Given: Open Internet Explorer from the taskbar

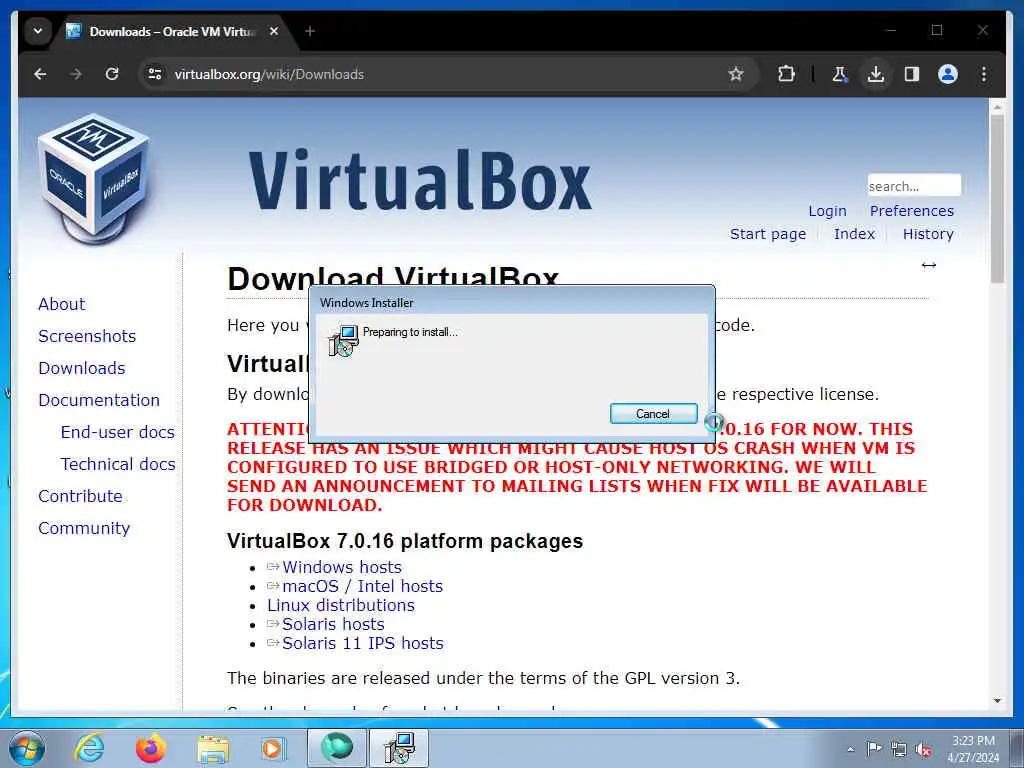Looking at the screenshot, I should pos(89,748).
